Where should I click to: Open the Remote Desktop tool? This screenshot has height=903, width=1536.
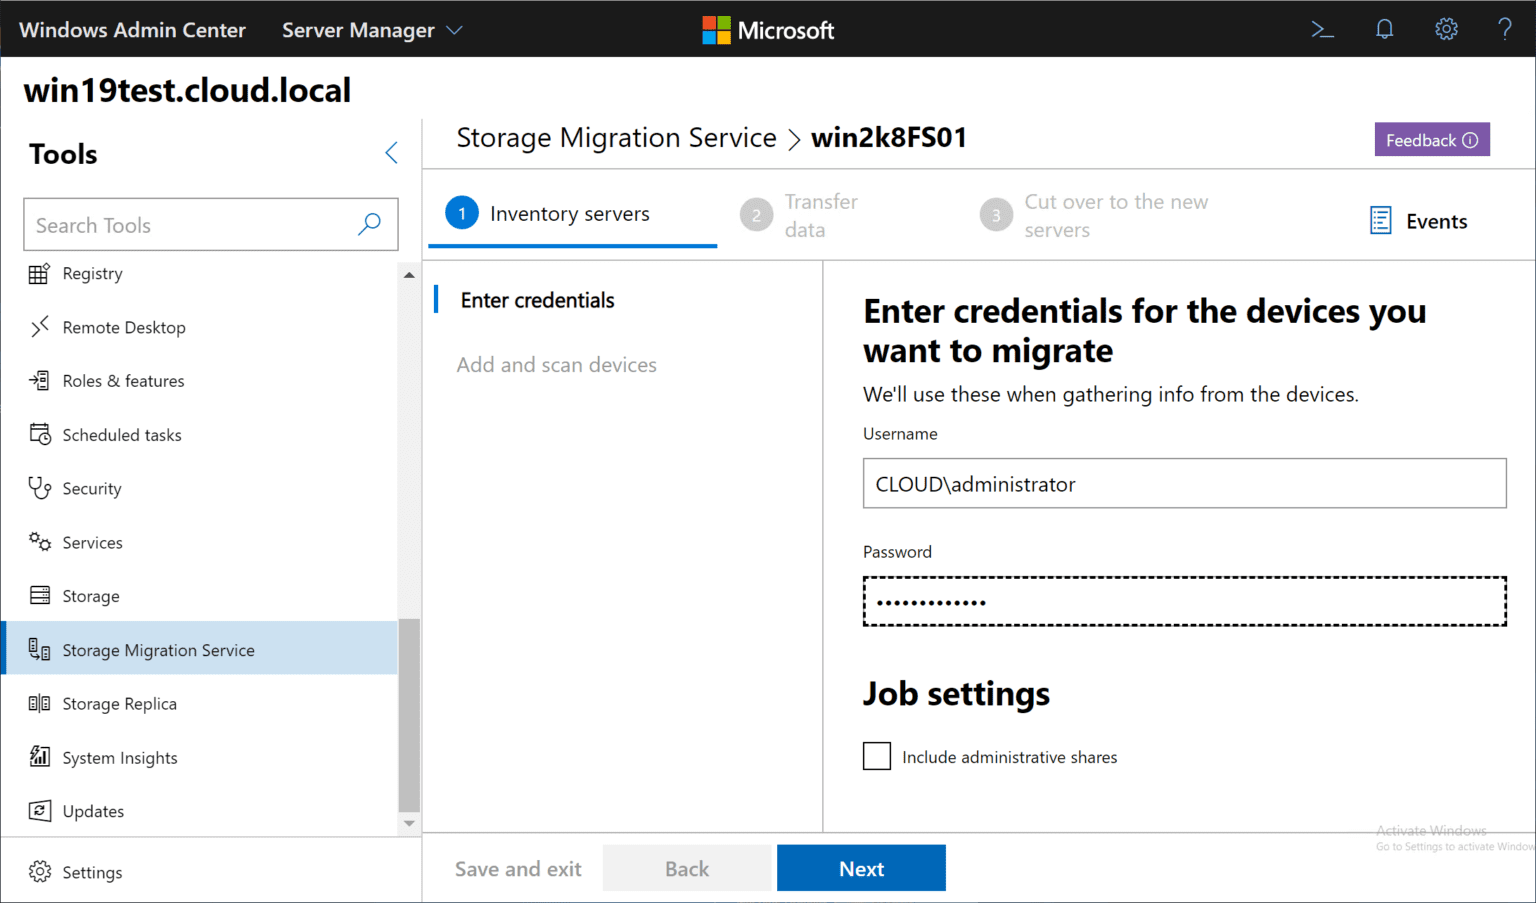[x=124, y=327]
